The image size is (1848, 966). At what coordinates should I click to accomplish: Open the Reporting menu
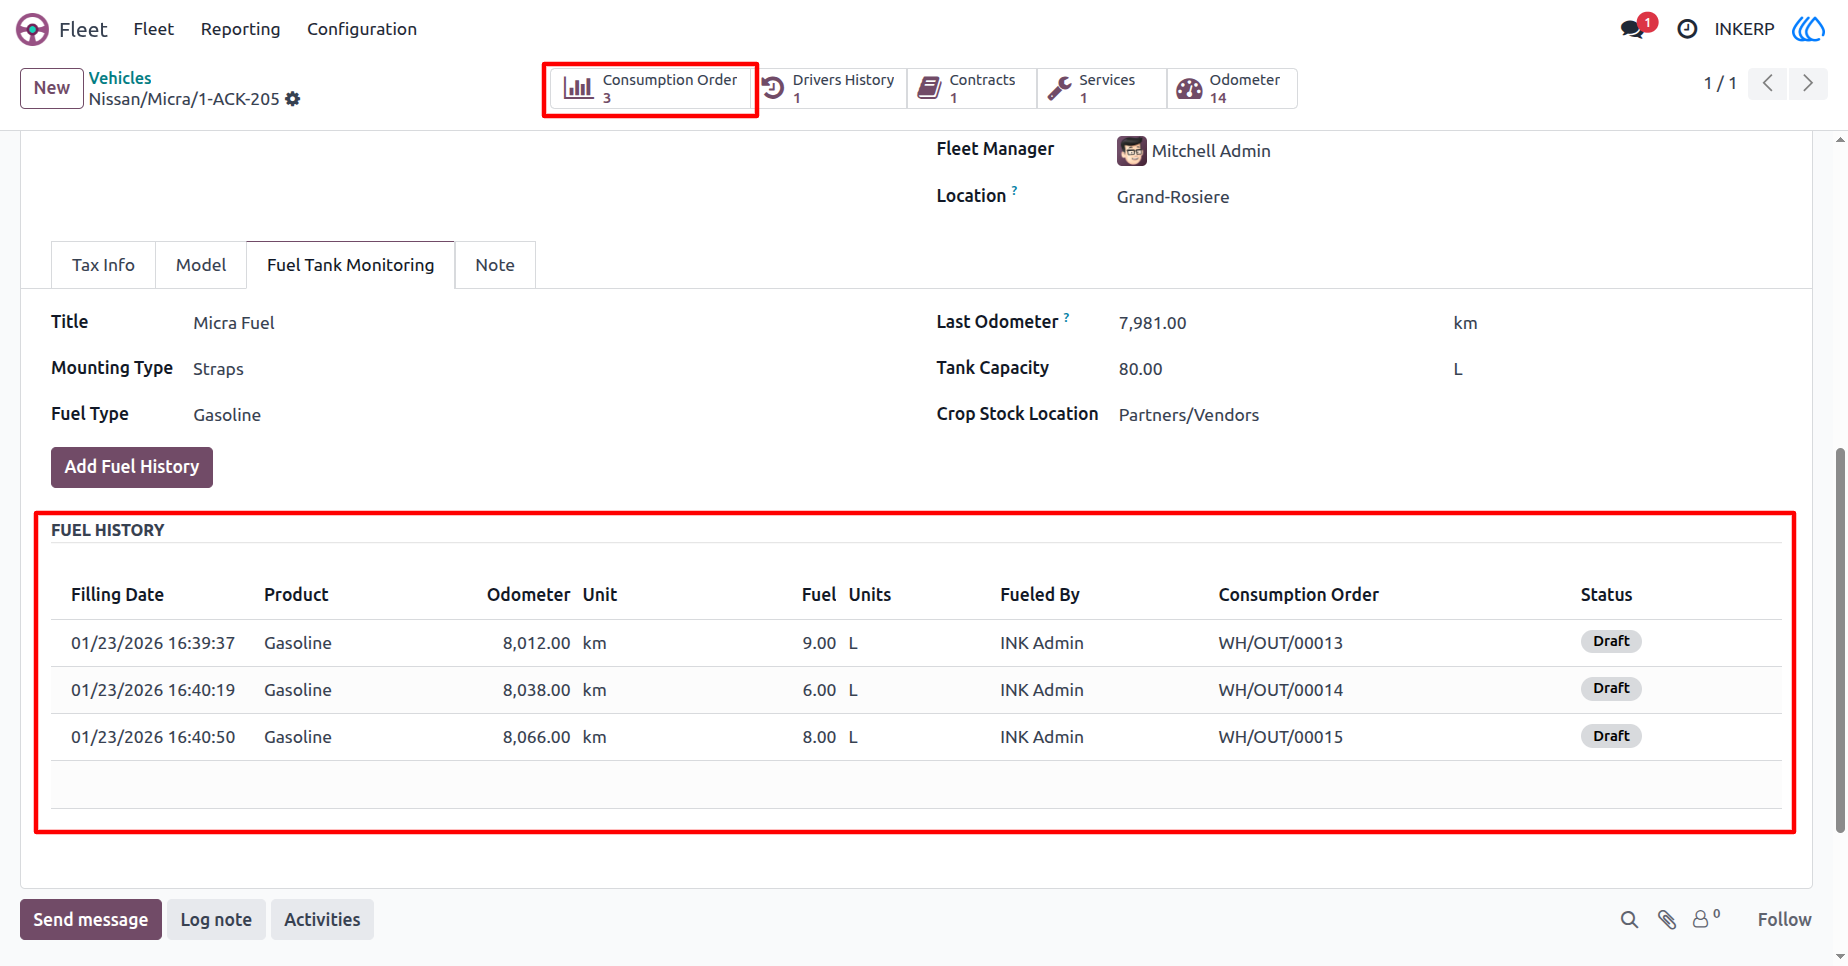click(240, 29)
